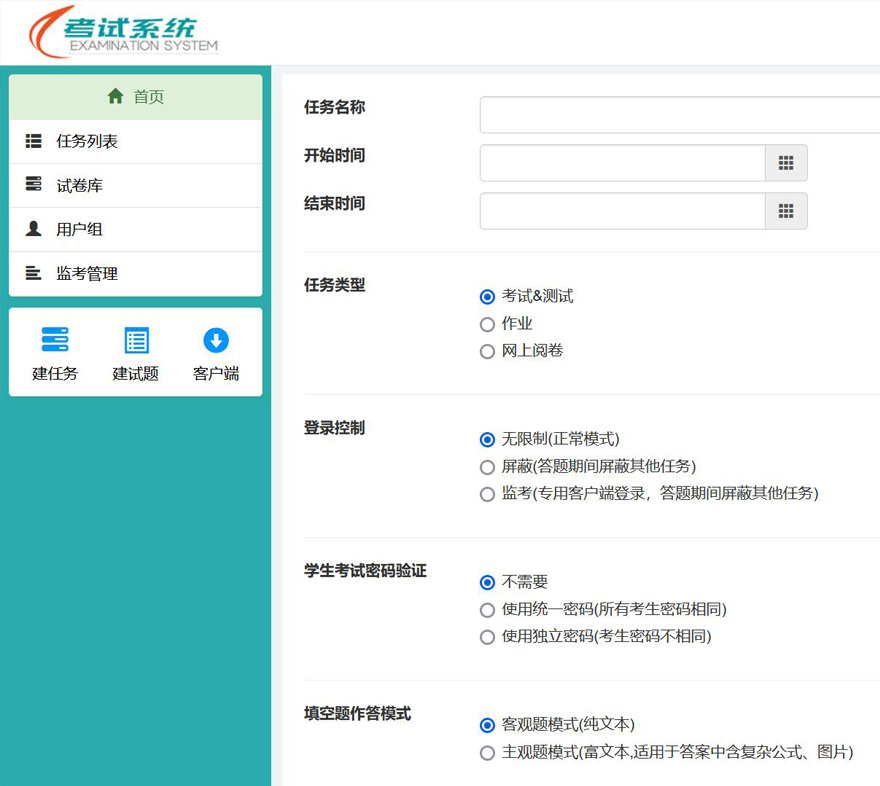This screenshot has height=786, width=880.
Task: Click the 建试题 (create question) icon
Action: coord(136,341)
